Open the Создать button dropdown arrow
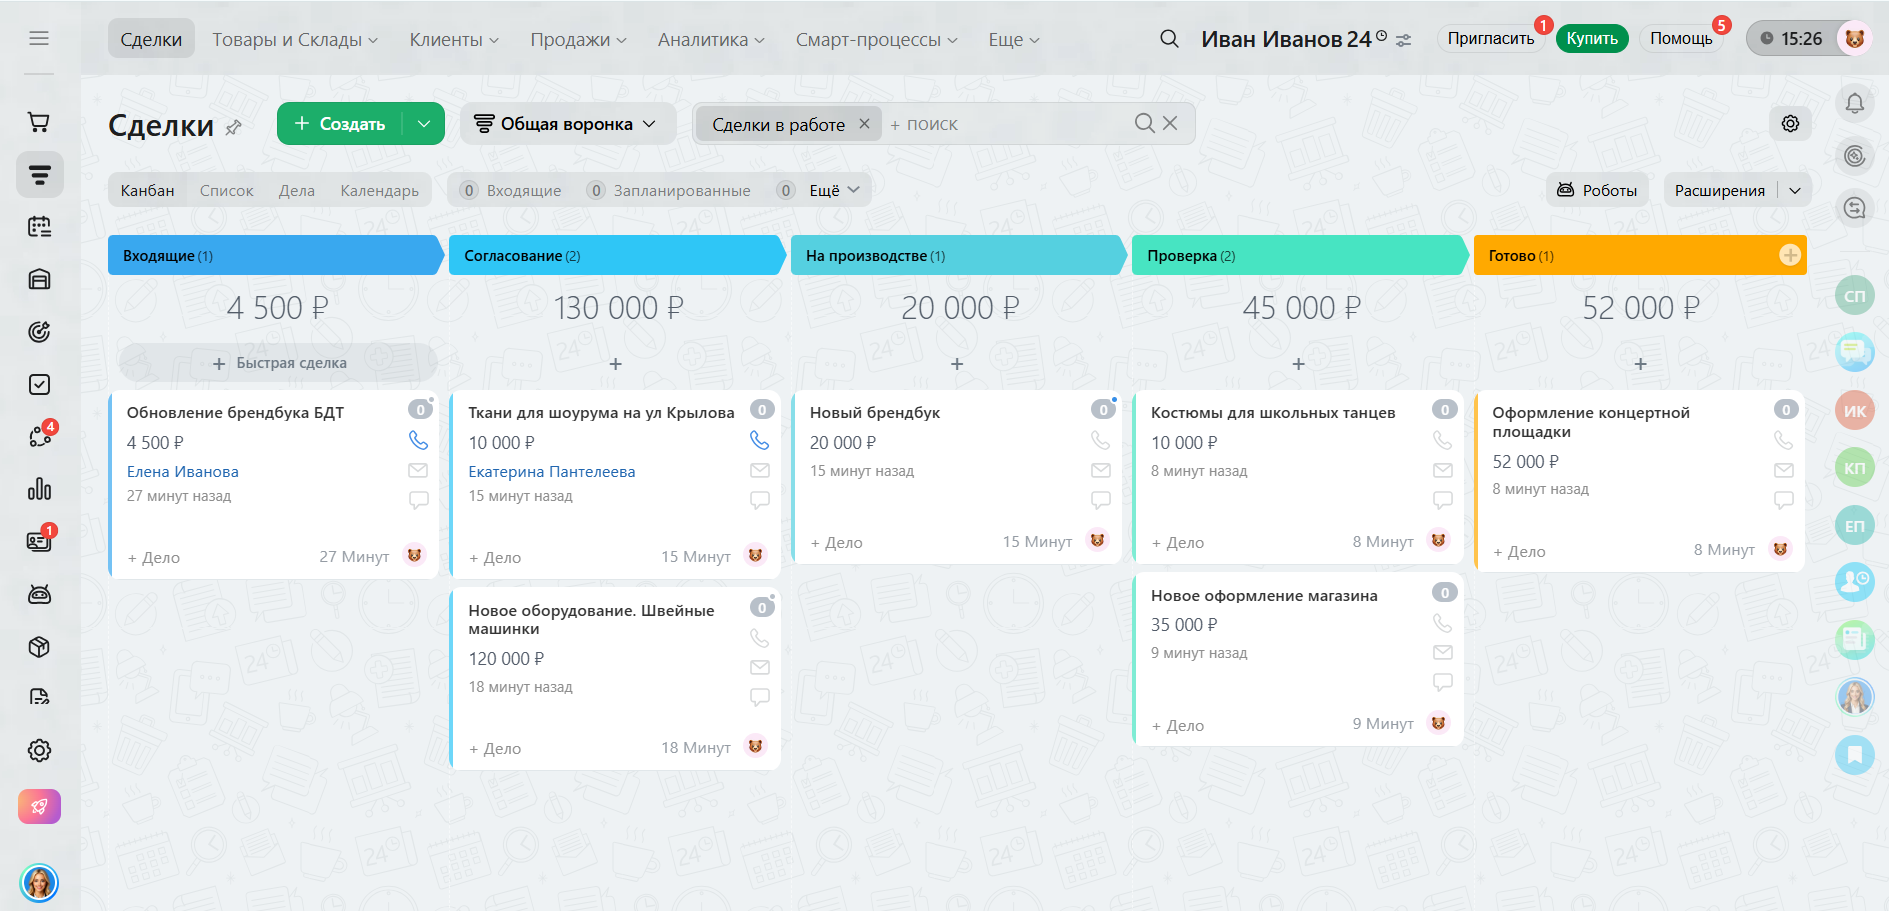This screenshot has height=911, width=1889. pyautogui.click(x=424, y=124)
